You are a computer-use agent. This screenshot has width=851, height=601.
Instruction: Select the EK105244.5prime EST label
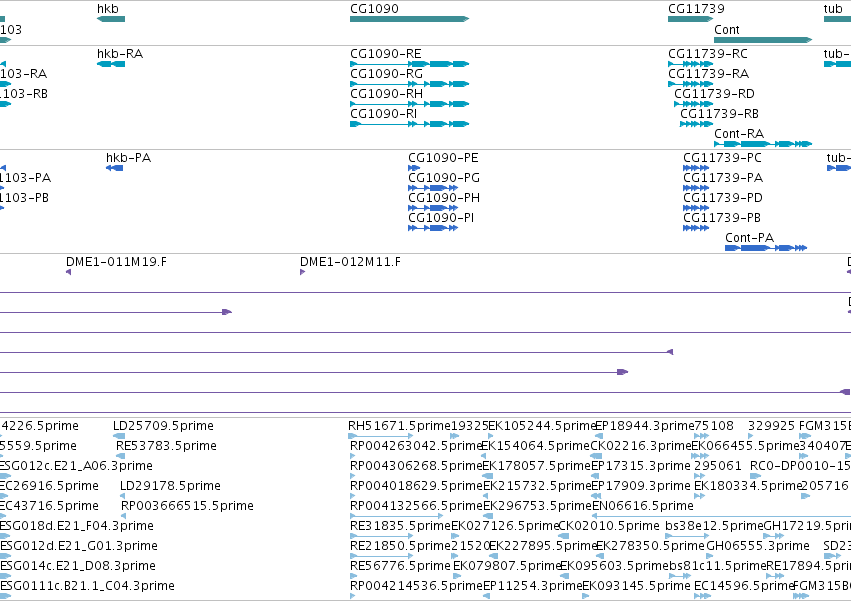click(x=542, y=426)
